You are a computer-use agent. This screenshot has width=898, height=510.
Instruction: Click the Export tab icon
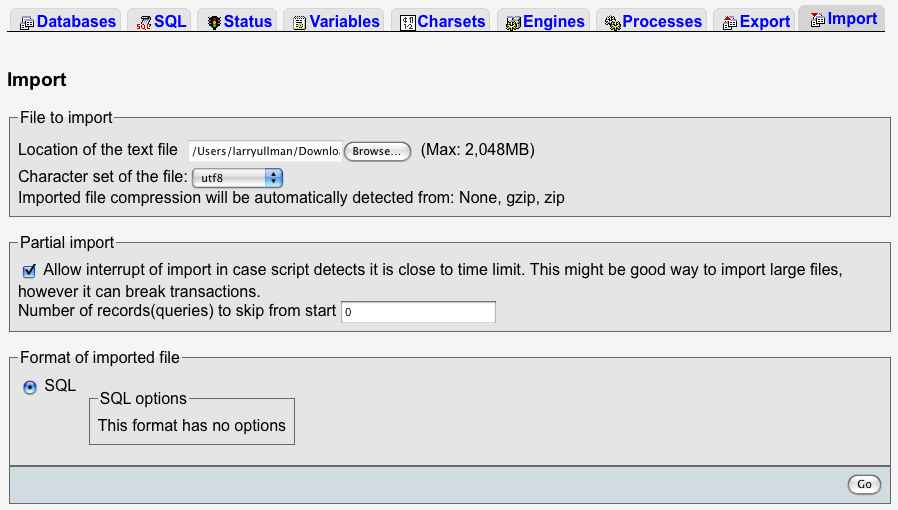730,22
